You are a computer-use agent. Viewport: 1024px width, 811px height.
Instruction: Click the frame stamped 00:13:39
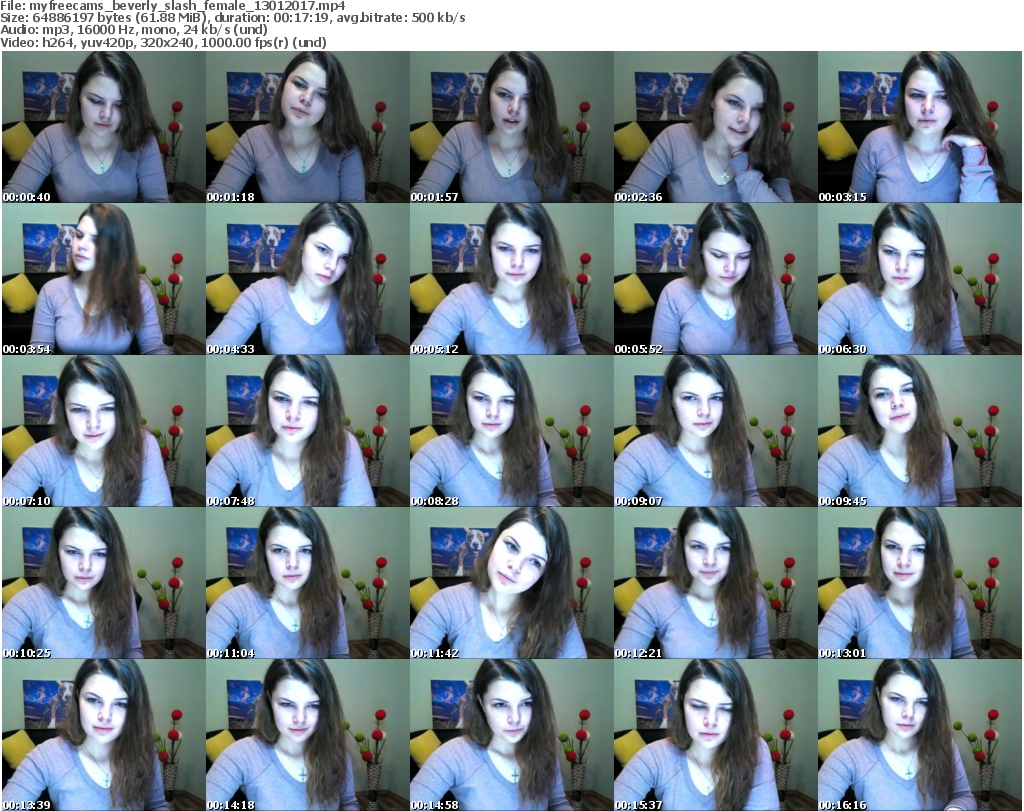pyautogui.click(x=104, y=735)
